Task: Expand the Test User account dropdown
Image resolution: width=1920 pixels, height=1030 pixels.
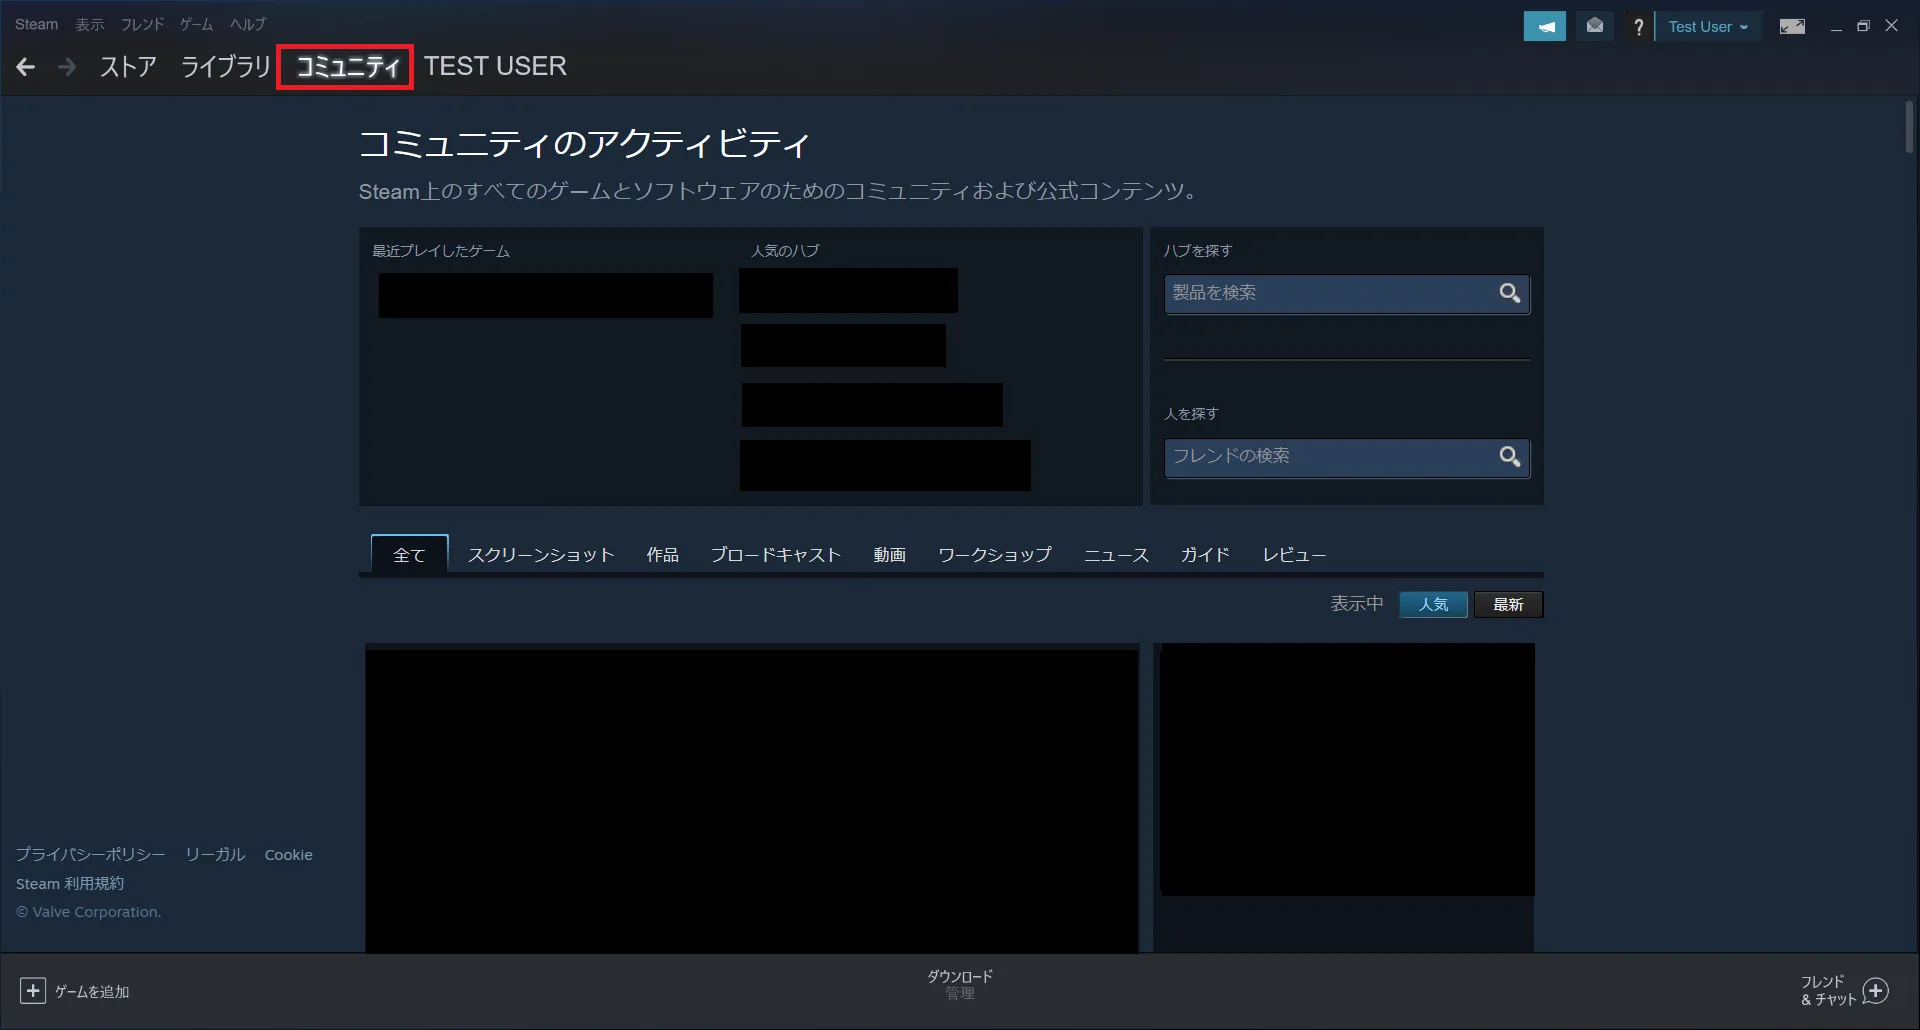Action: 1708,27
